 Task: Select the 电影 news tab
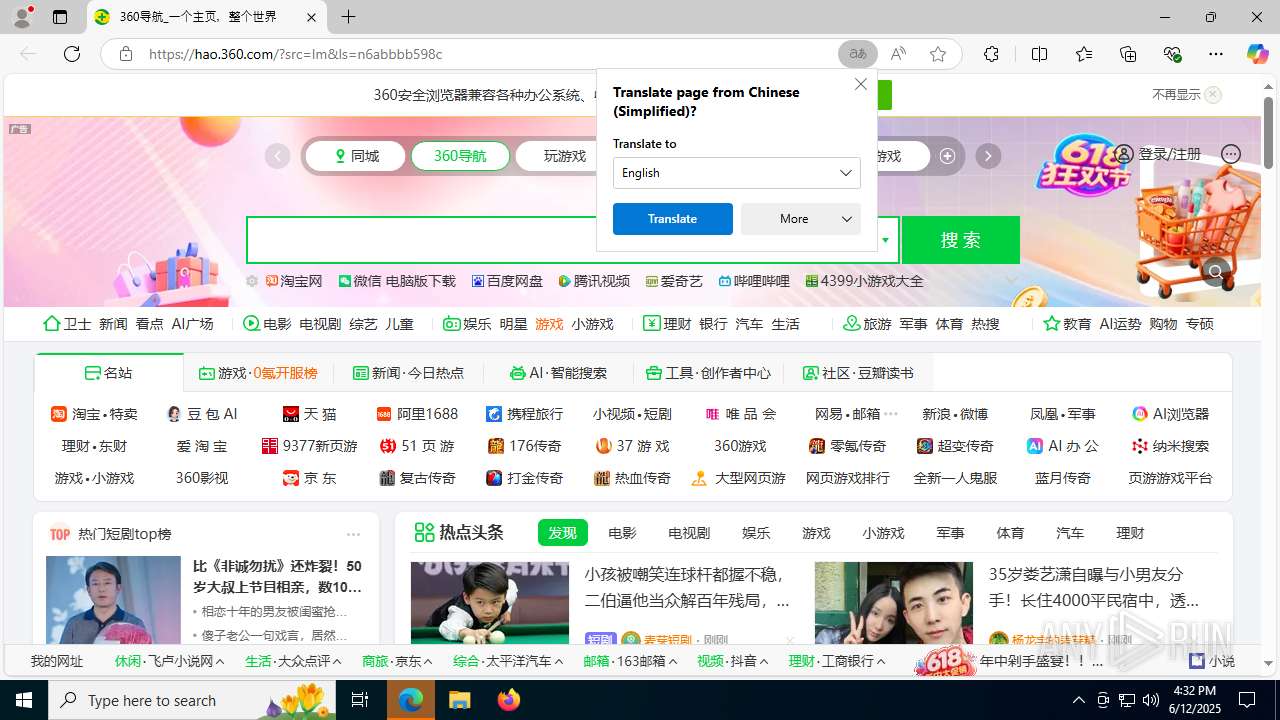pos(622,533)
